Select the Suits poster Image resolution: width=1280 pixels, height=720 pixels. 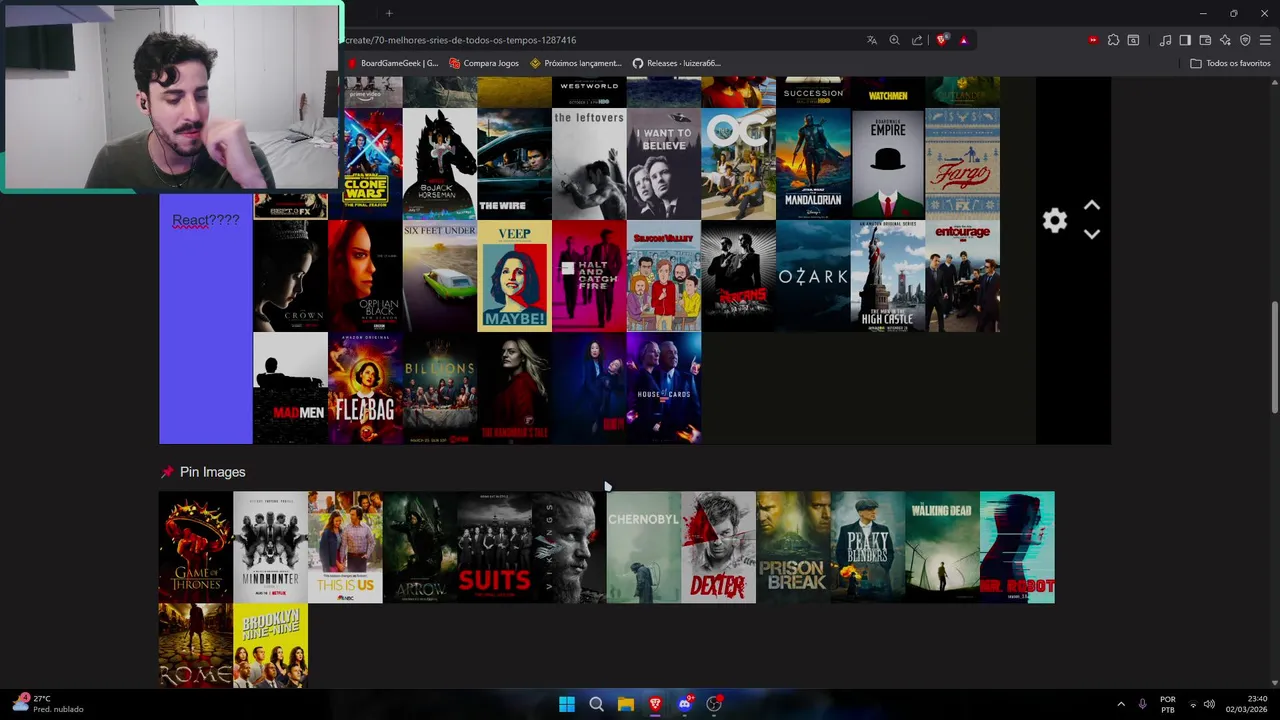click(494, 547)
